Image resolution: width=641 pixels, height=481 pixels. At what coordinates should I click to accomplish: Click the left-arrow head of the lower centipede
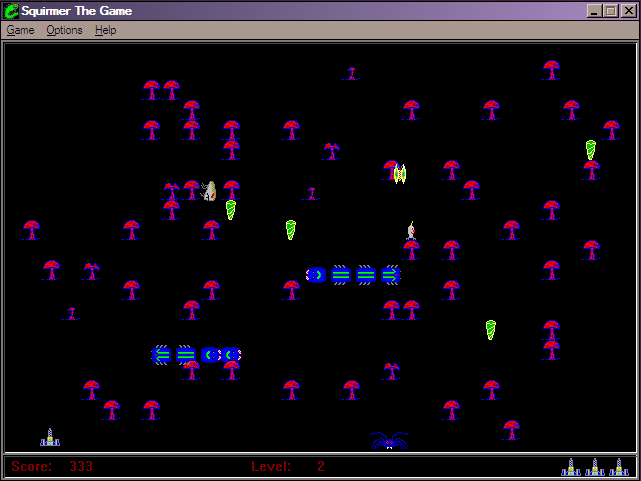(161, 355)
